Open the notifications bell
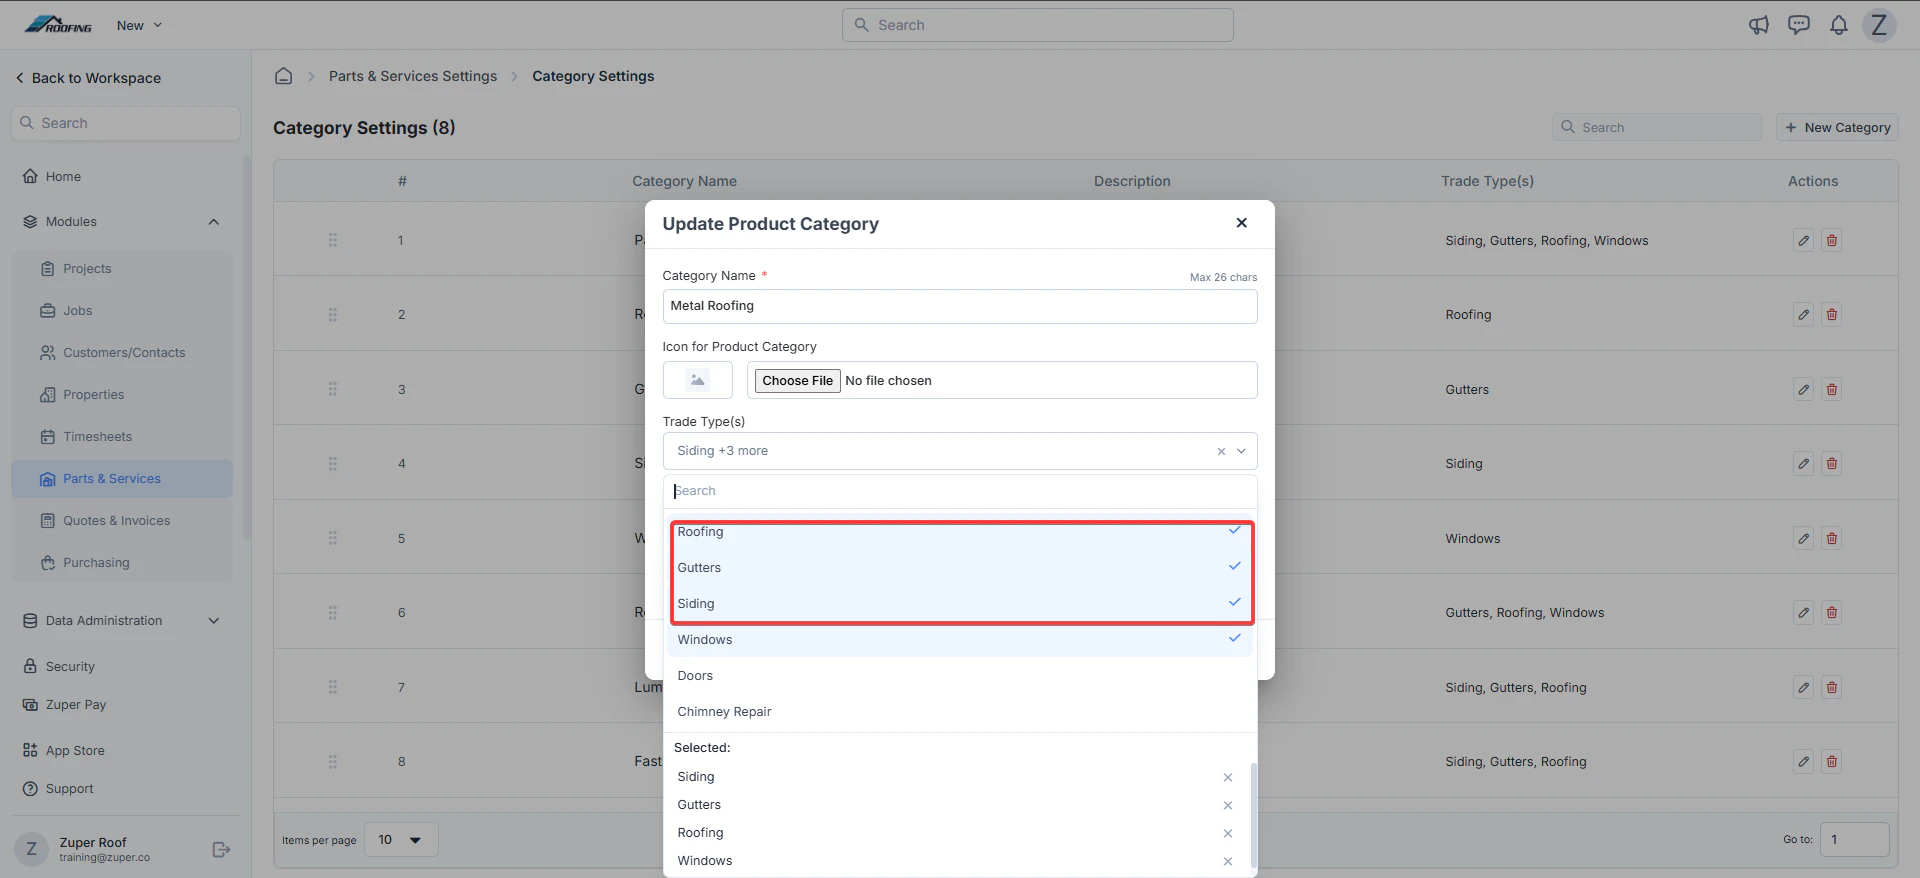Viewport: 1920px width, 878px height. [1839, 25]
